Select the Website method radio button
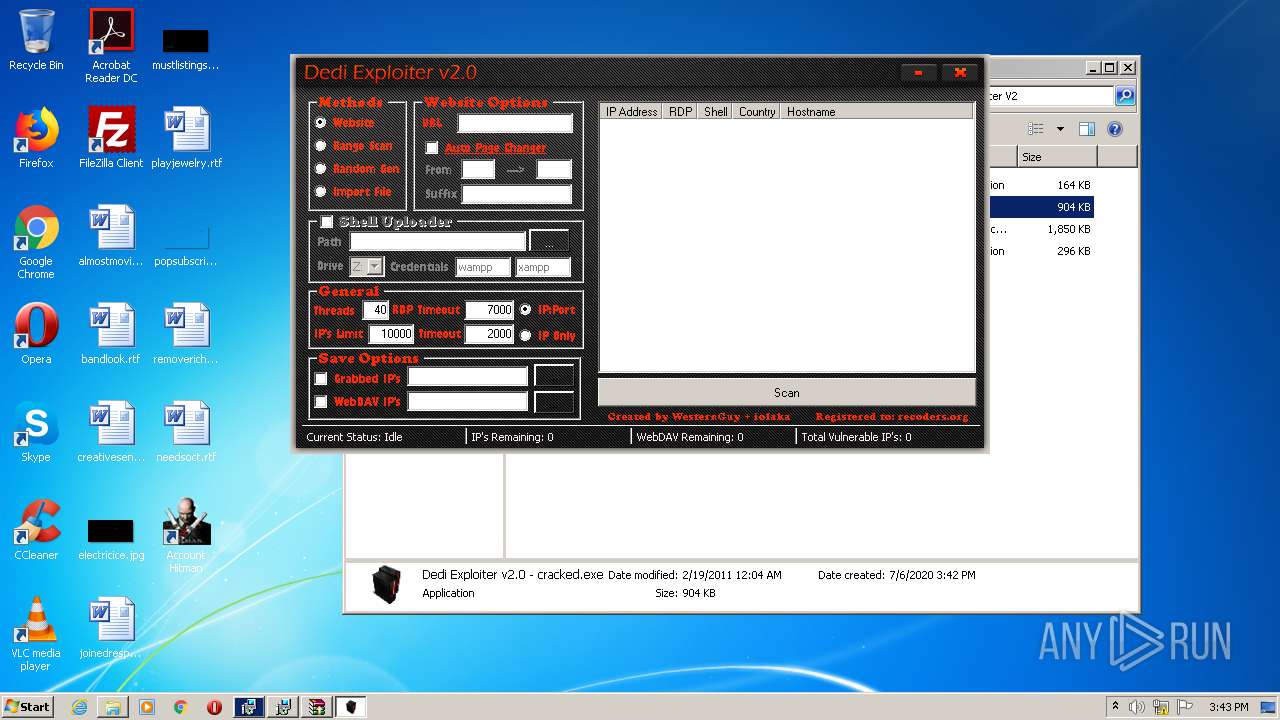This screenshot has height=720, width=1280. click(x=321, y=123)
